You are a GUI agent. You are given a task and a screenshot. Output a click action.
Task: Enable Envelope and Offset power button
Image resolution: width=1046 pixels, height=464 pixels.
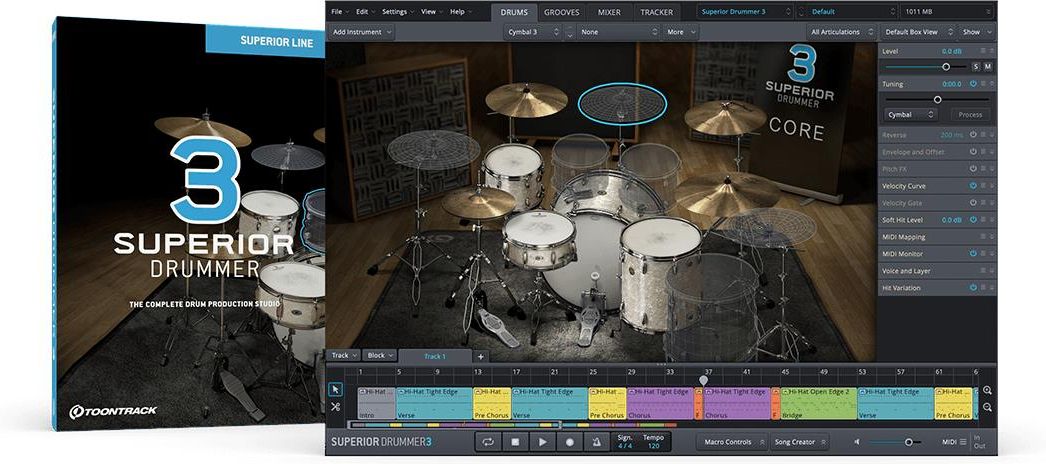pos(973,152)
